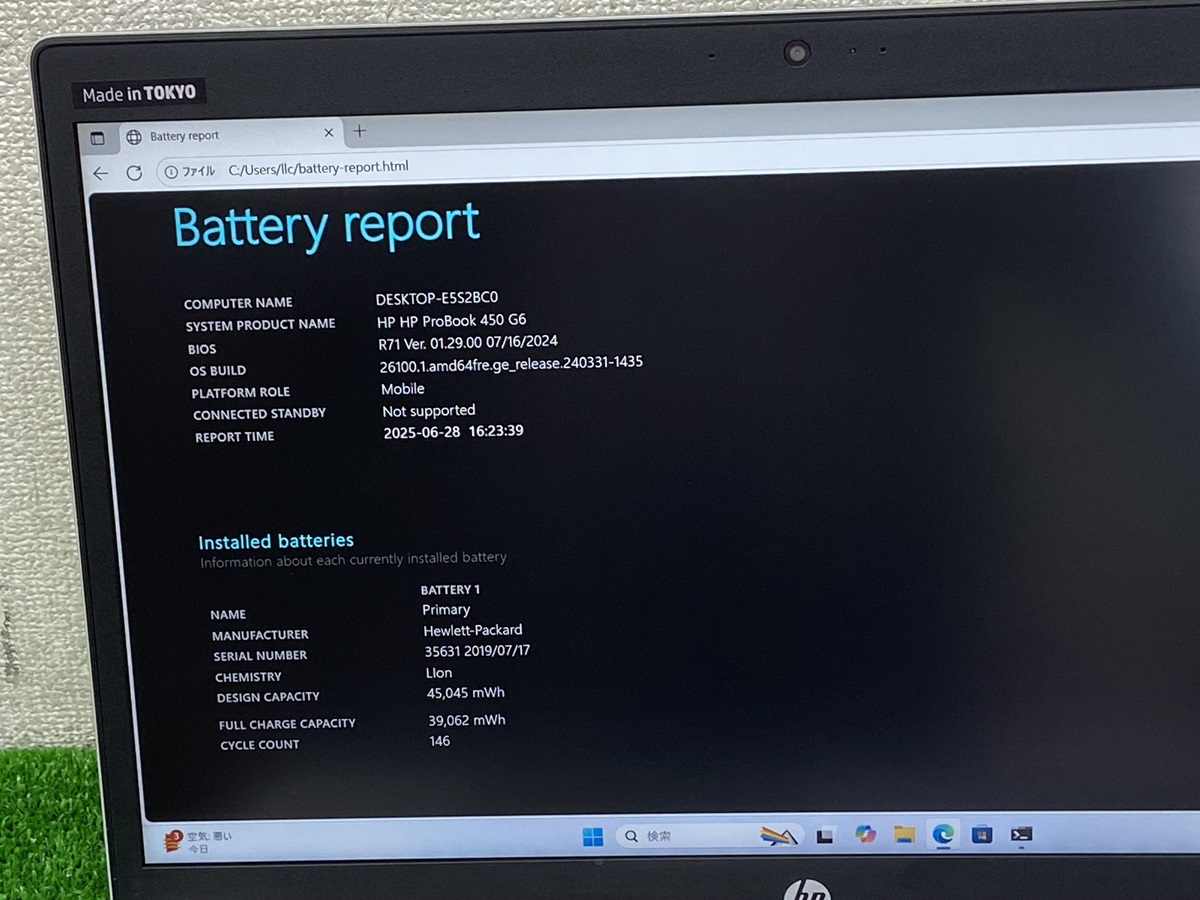Click manufacturer value Hewlett-Packard
The width and height of the screenshot is (1200, 900).
(x=473, y=631)
